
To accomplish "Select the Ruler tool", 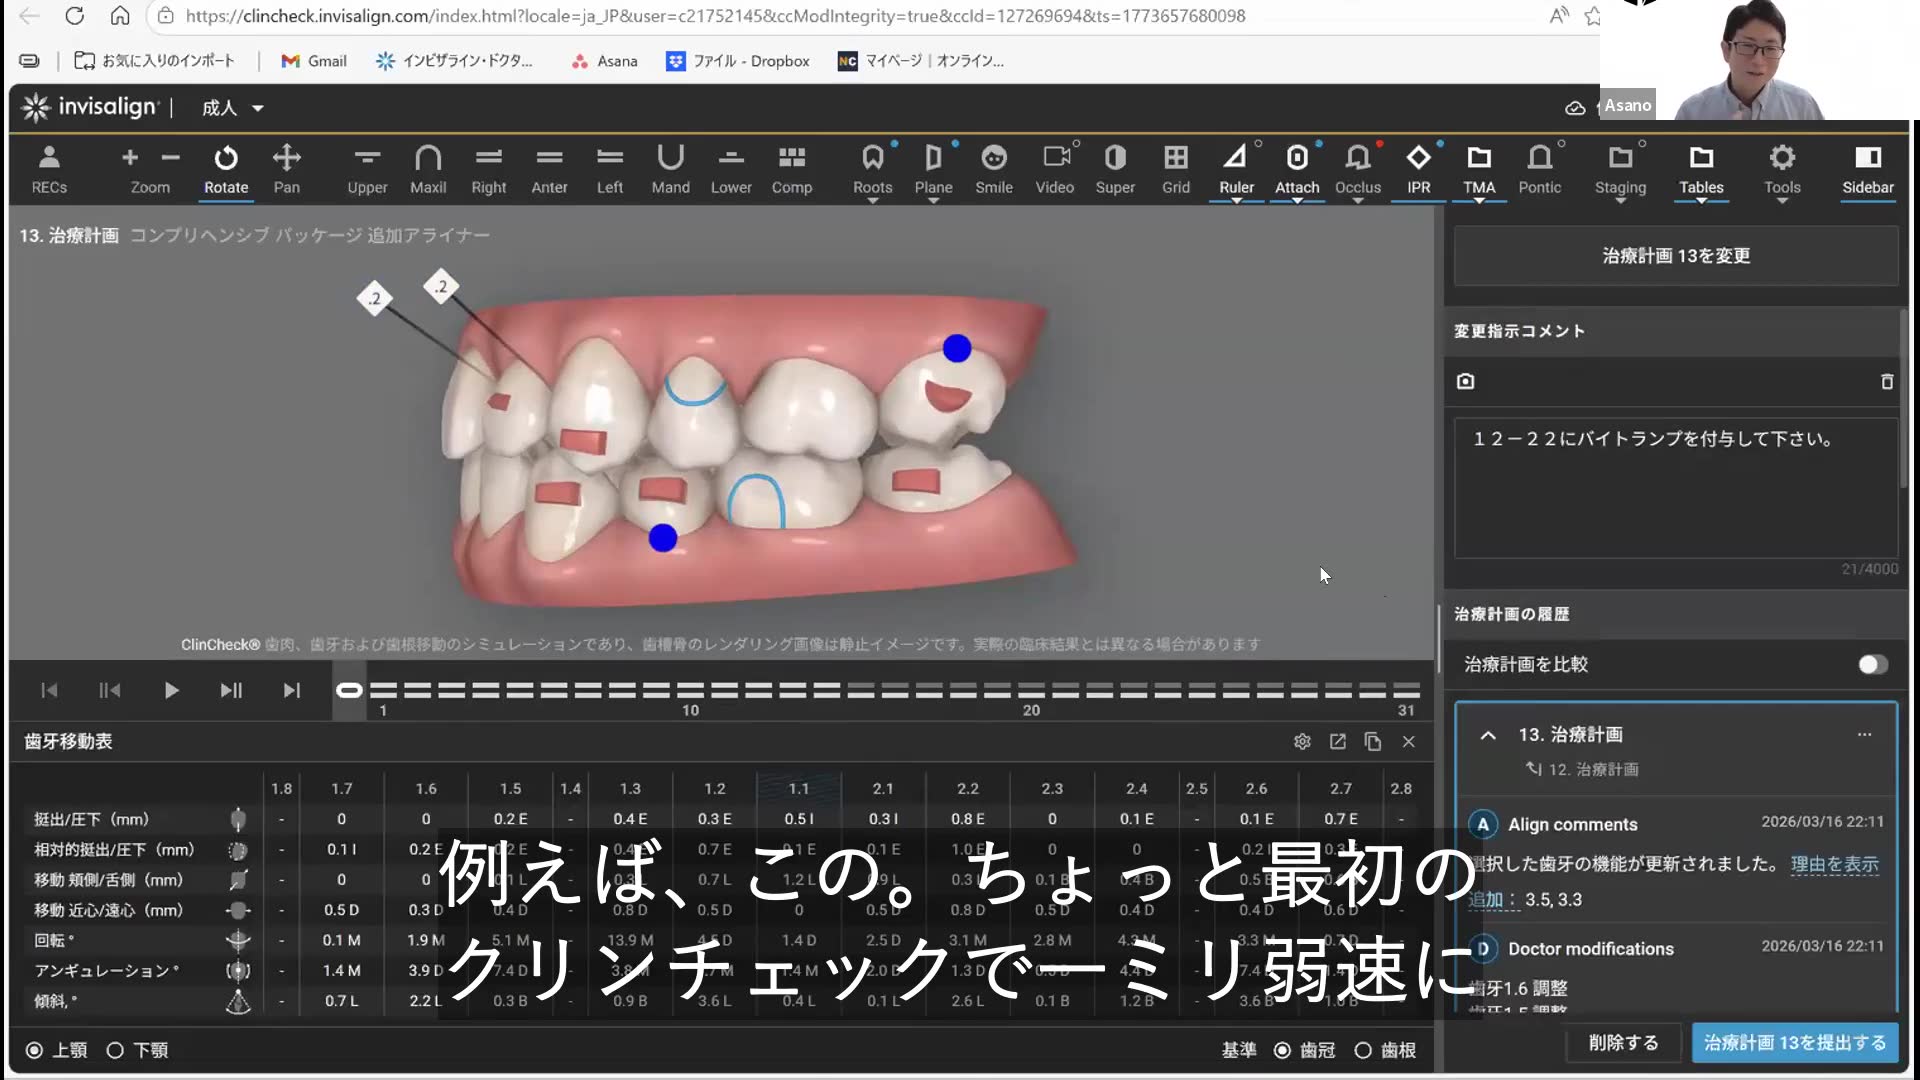I will [x=1237, y=170].
